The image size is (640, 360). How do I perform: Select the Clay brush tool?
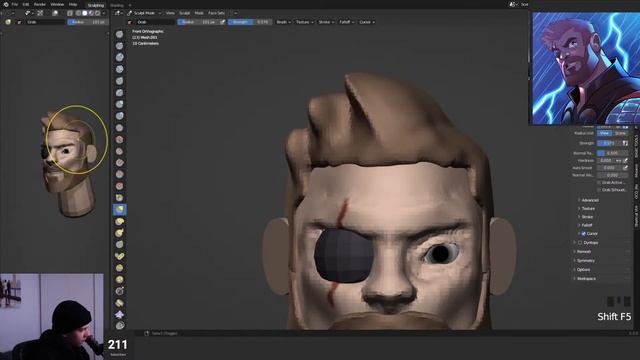pos(120,58)
